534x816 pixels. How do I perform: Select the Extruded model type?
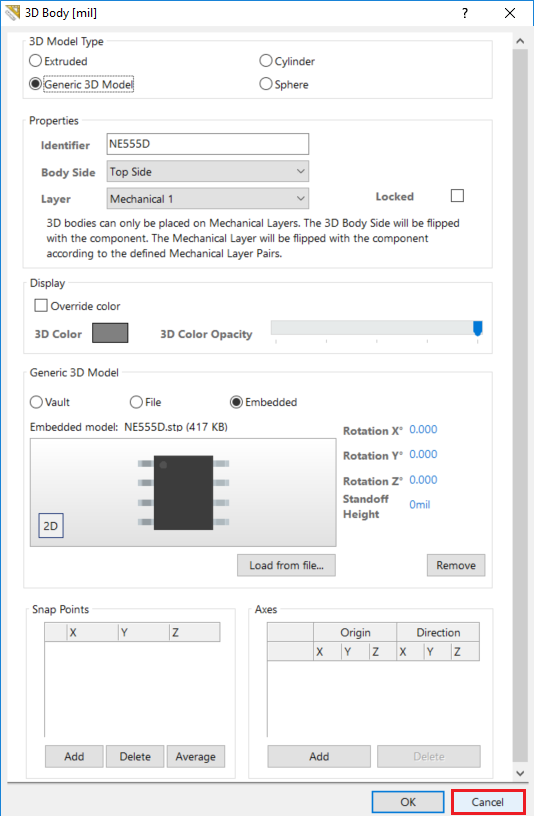58,61
